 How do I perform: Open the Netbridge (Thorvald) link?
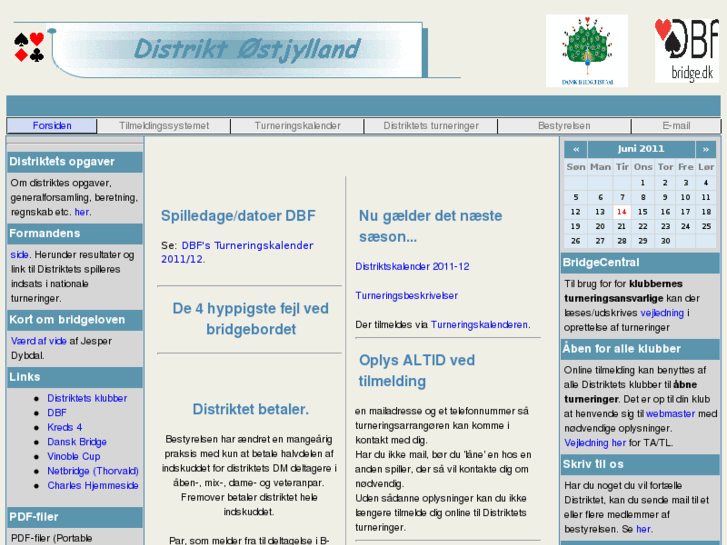tap(93, 471)
